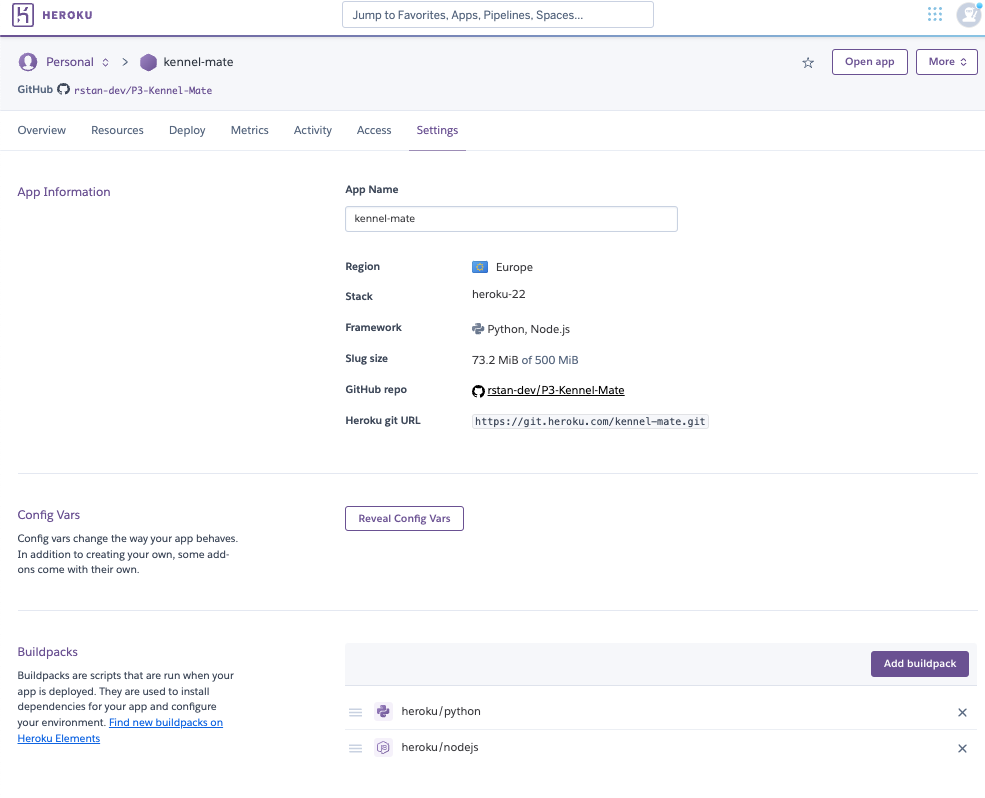View the Activity tab
Viewport: 985px width, 798px height.
313,130
